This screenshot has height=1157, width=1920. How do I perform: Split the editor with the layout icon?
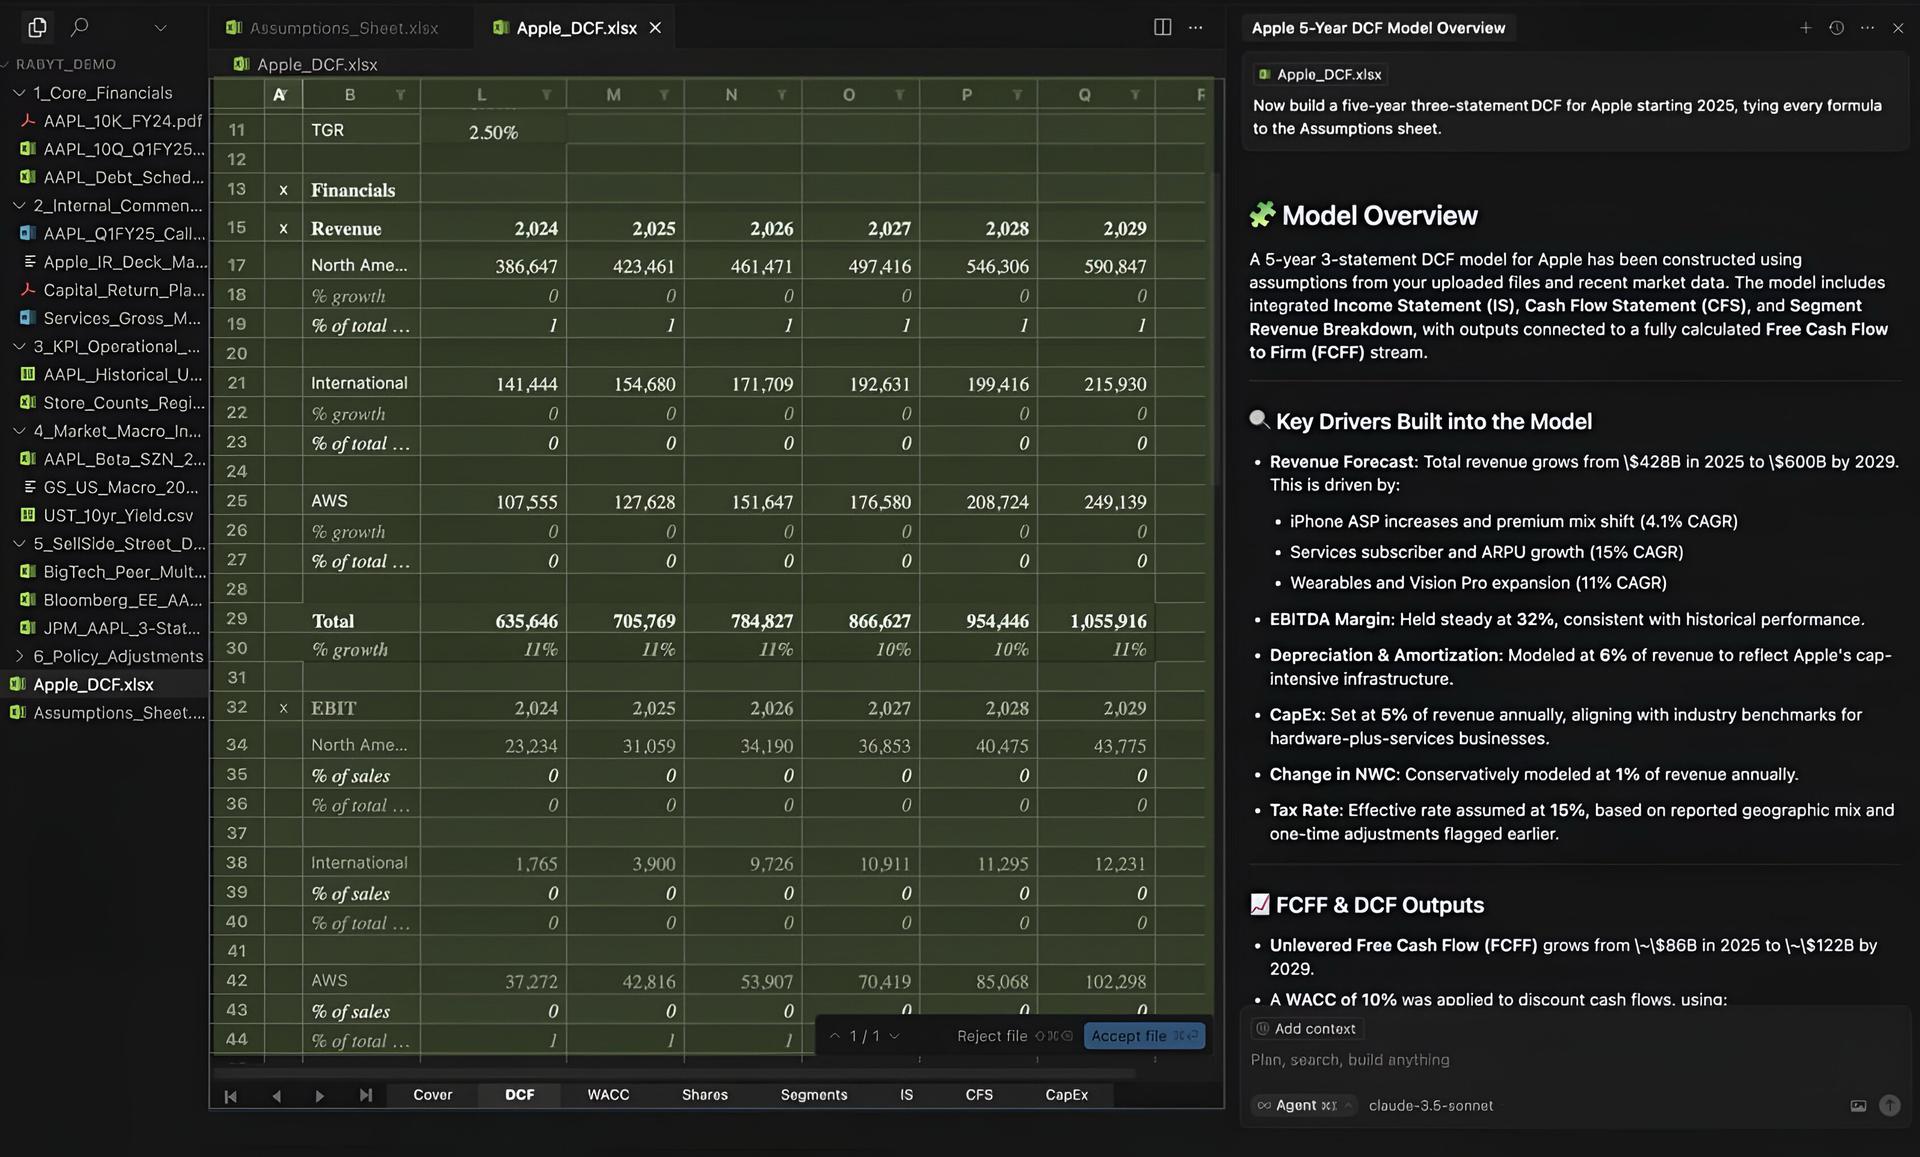(x=1162, y=27)
